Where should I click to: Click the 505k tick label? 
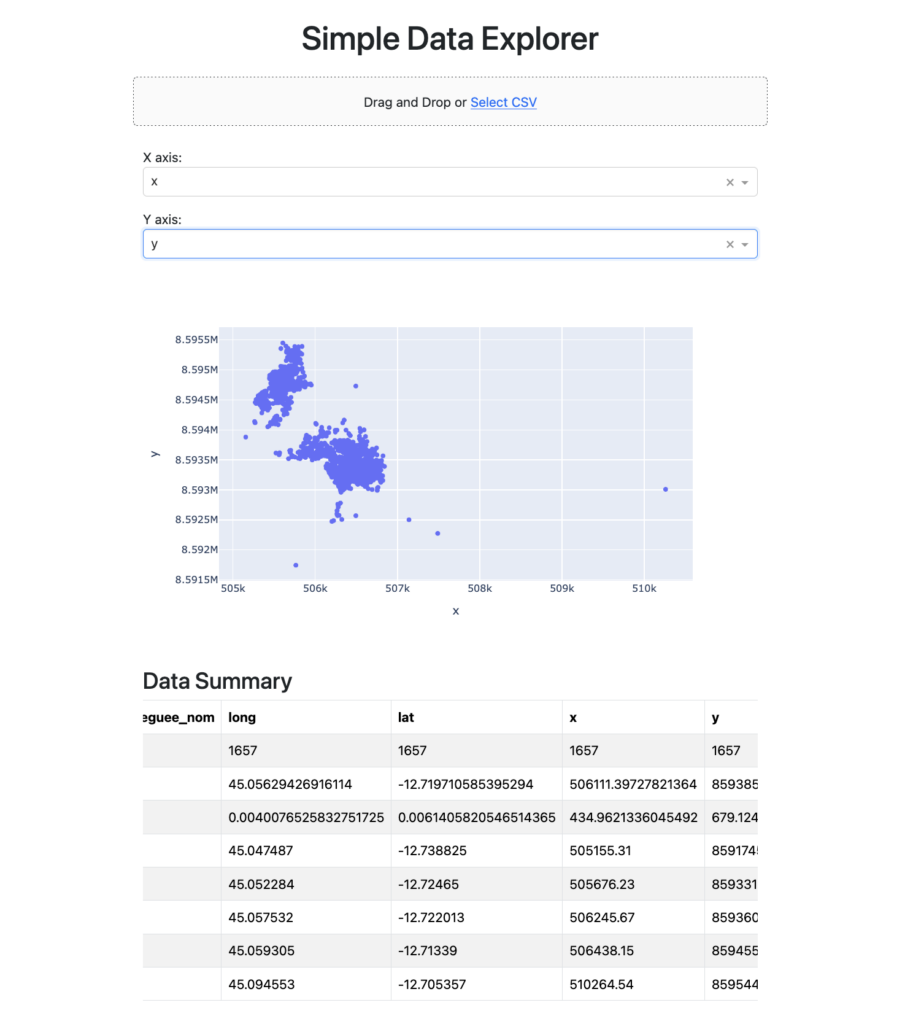coord(233,588)
